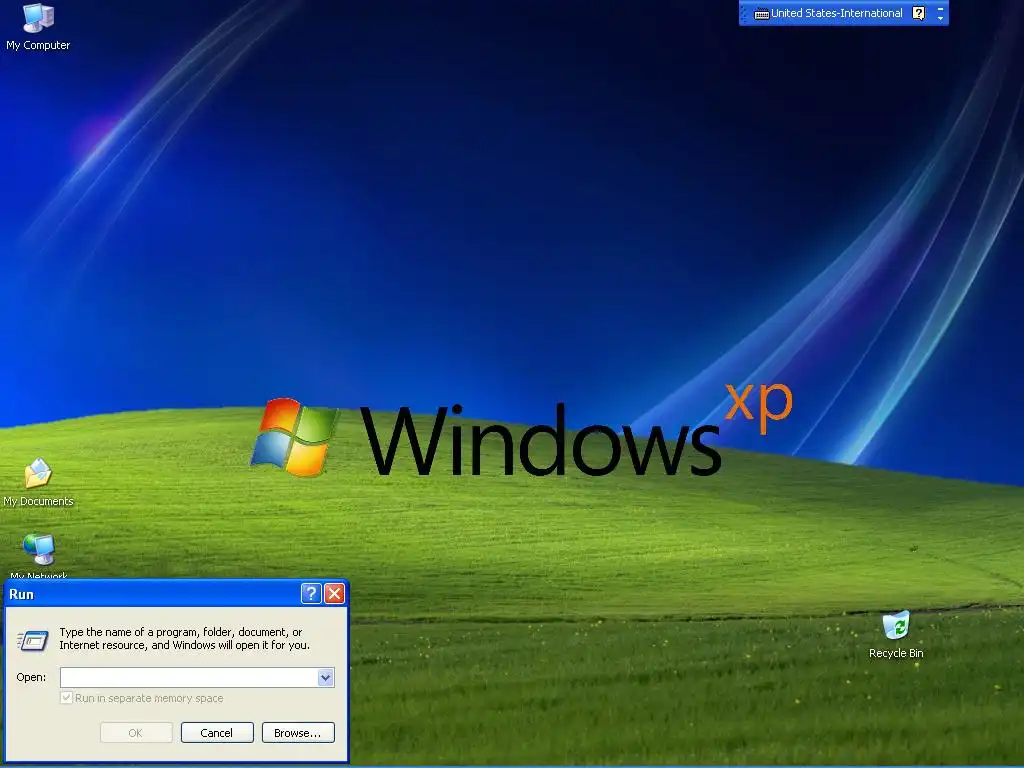Click the keyboard icon in the language bar
The width and height of the screenshot is (1024, 768).
[761, 14]
